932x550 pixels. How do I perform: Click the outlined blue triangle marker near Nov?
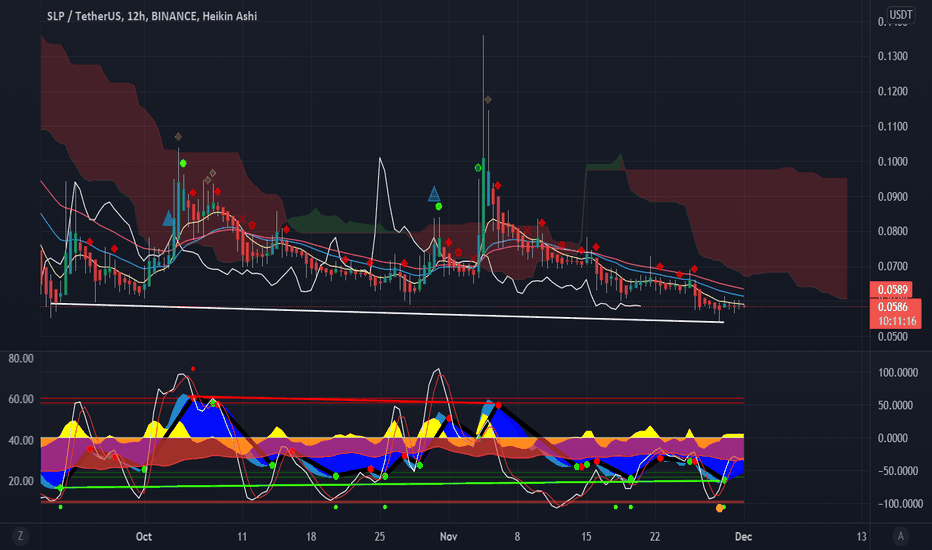(434, 194)
